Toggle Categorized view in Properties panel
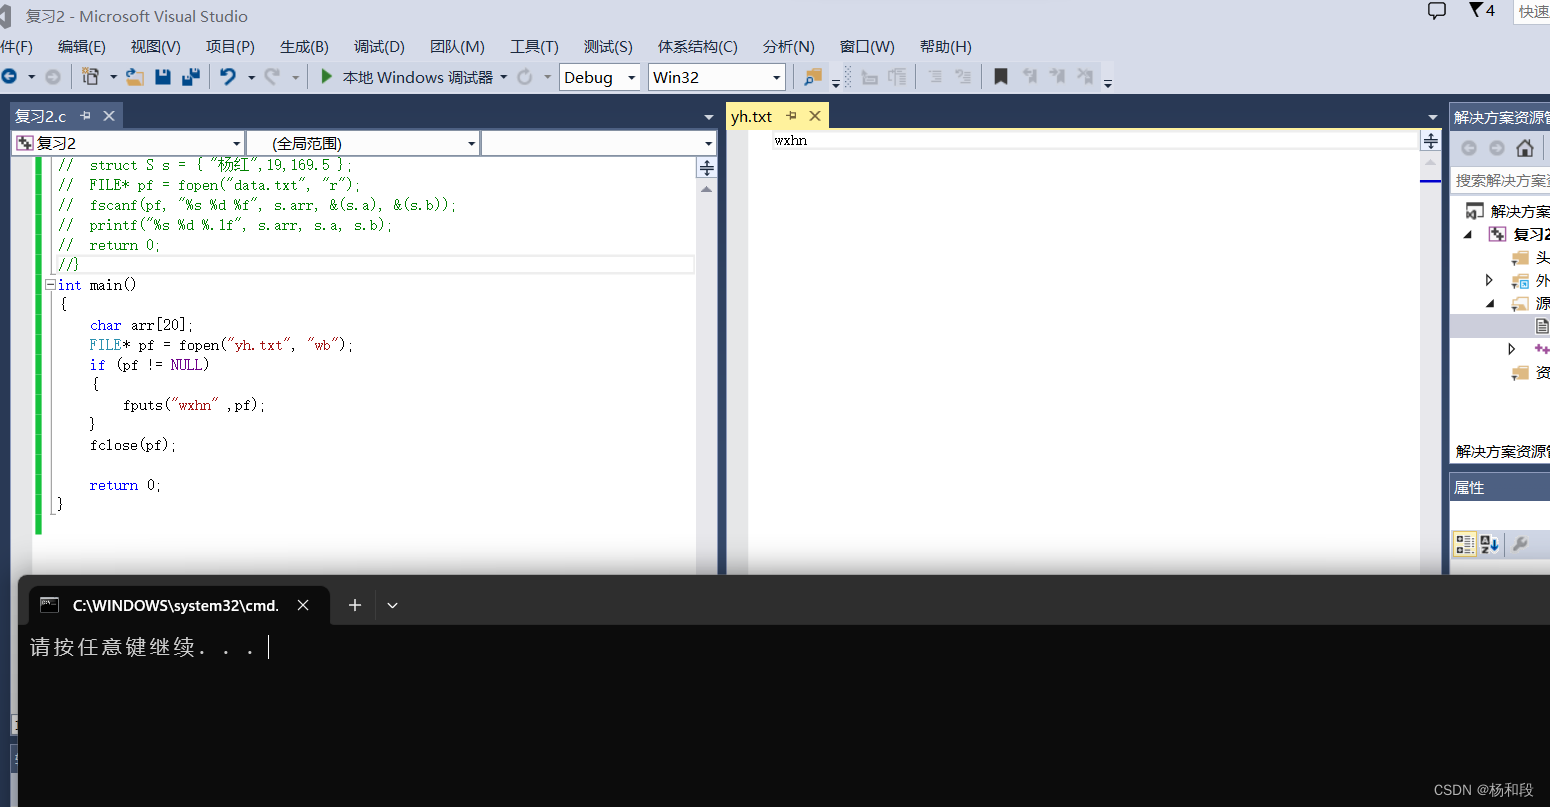This screenshot has height=807, width=1550. [1465, 544]
